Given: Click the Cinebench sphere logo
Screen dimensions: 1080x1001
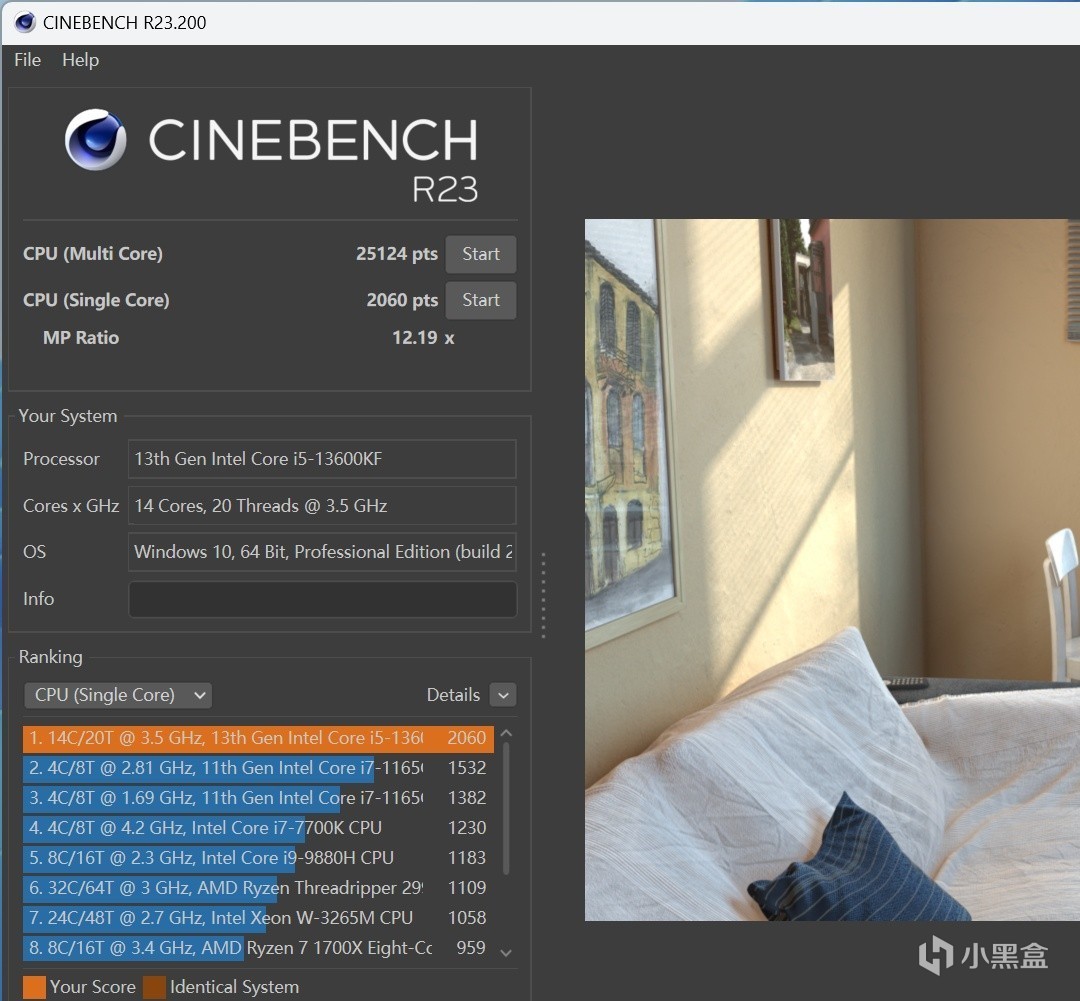Looking at the screenshot, I should [x=96, y=140].
